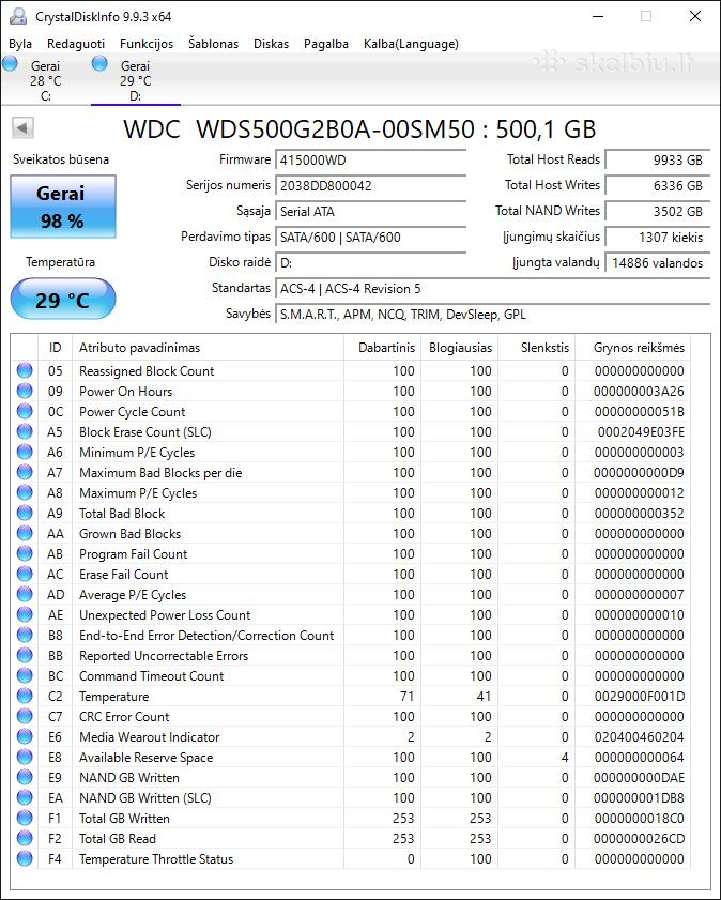Click the previous disk arrow button
The image size is (721, 900).
click(x=23, y=128)
